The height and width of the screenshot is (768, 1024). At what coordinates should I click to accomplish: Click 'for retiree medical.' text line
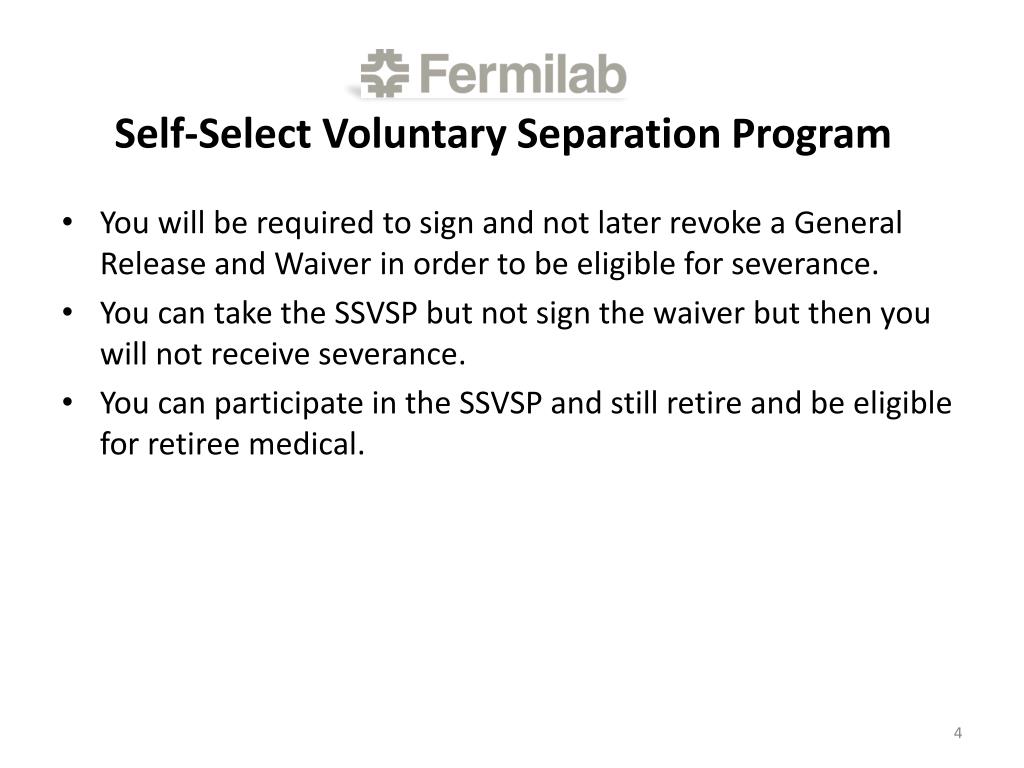(232, 444)
